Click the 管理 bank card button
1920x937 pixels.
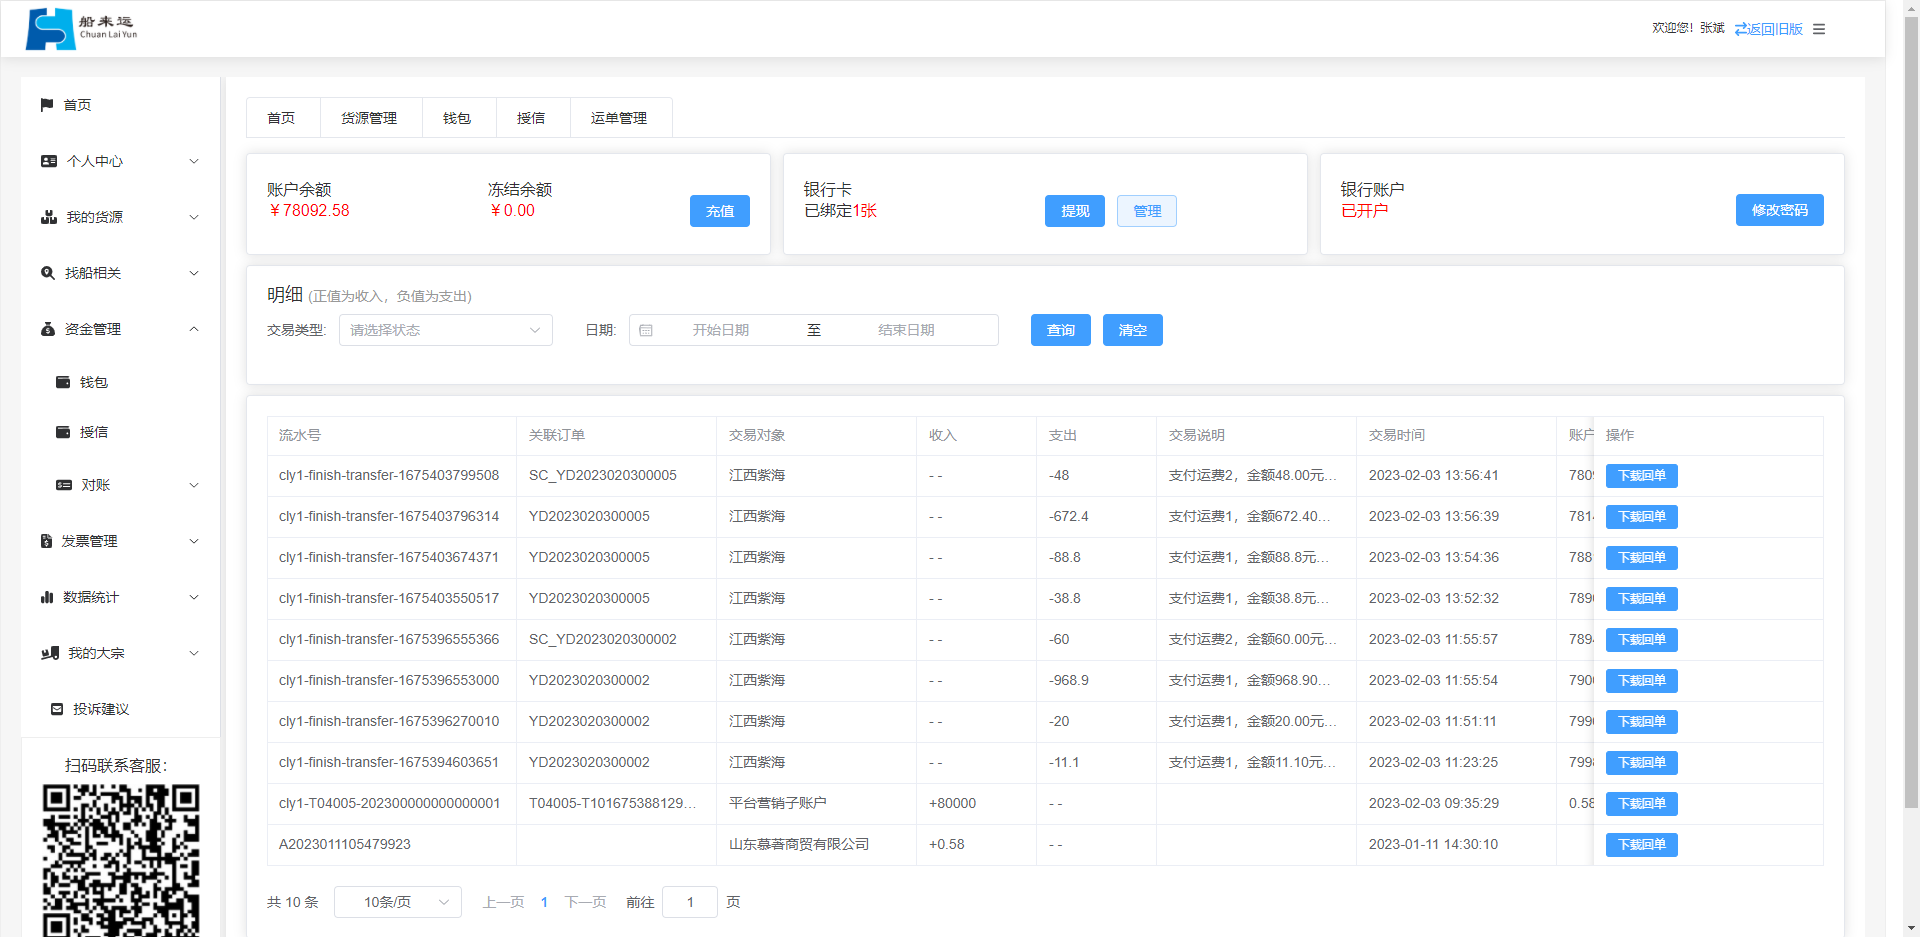[1147, 211]
